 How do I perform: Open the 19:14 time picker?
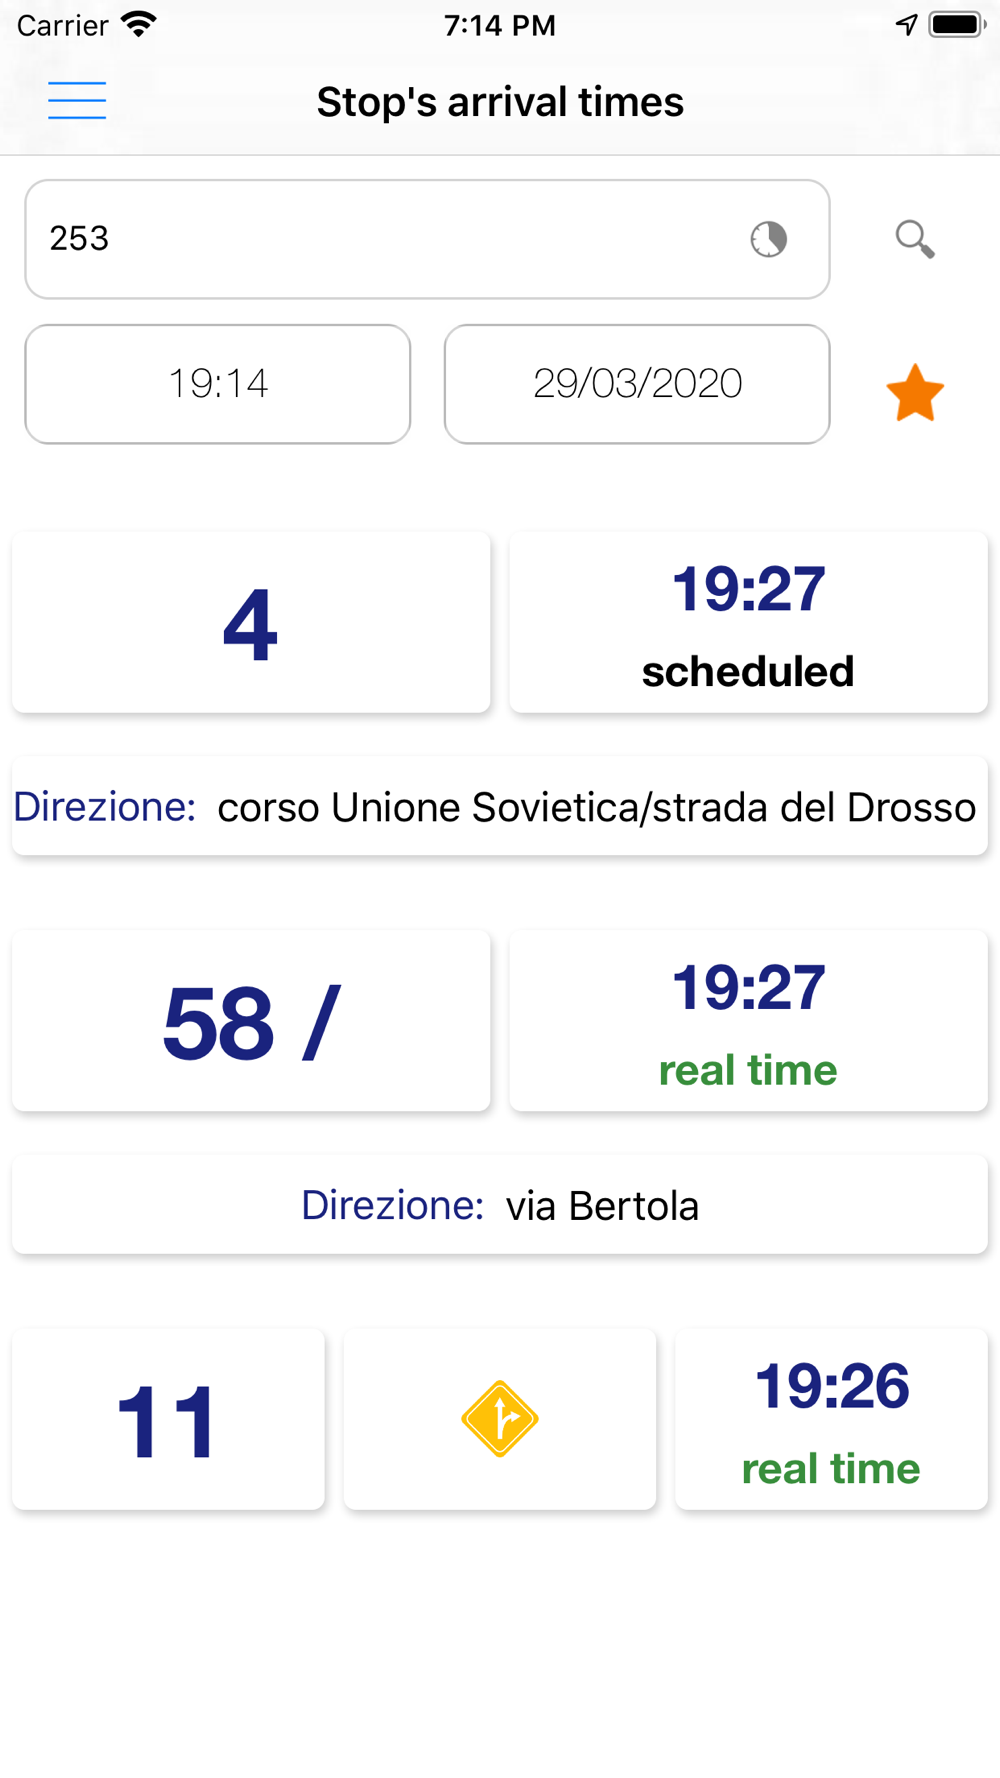(x=218, y=384)
